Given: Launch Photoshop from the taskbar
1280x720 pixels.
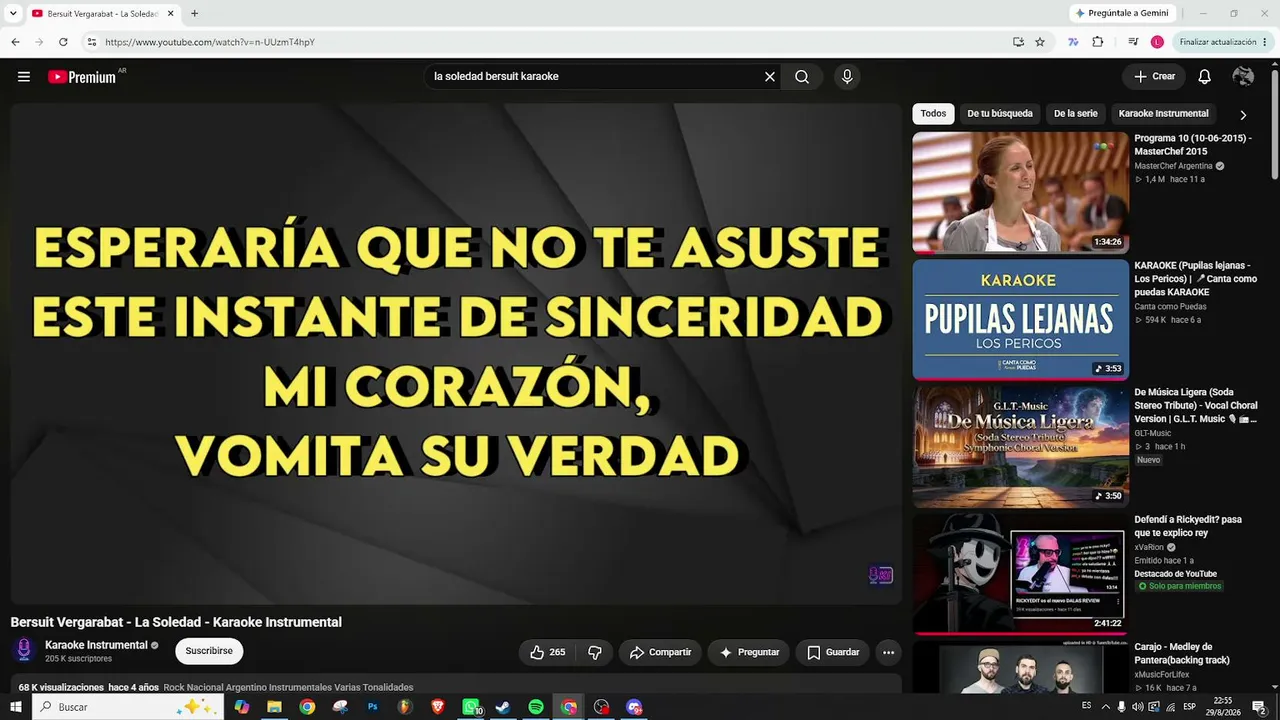Looking at the screenshot, I should tap(372, 707).
